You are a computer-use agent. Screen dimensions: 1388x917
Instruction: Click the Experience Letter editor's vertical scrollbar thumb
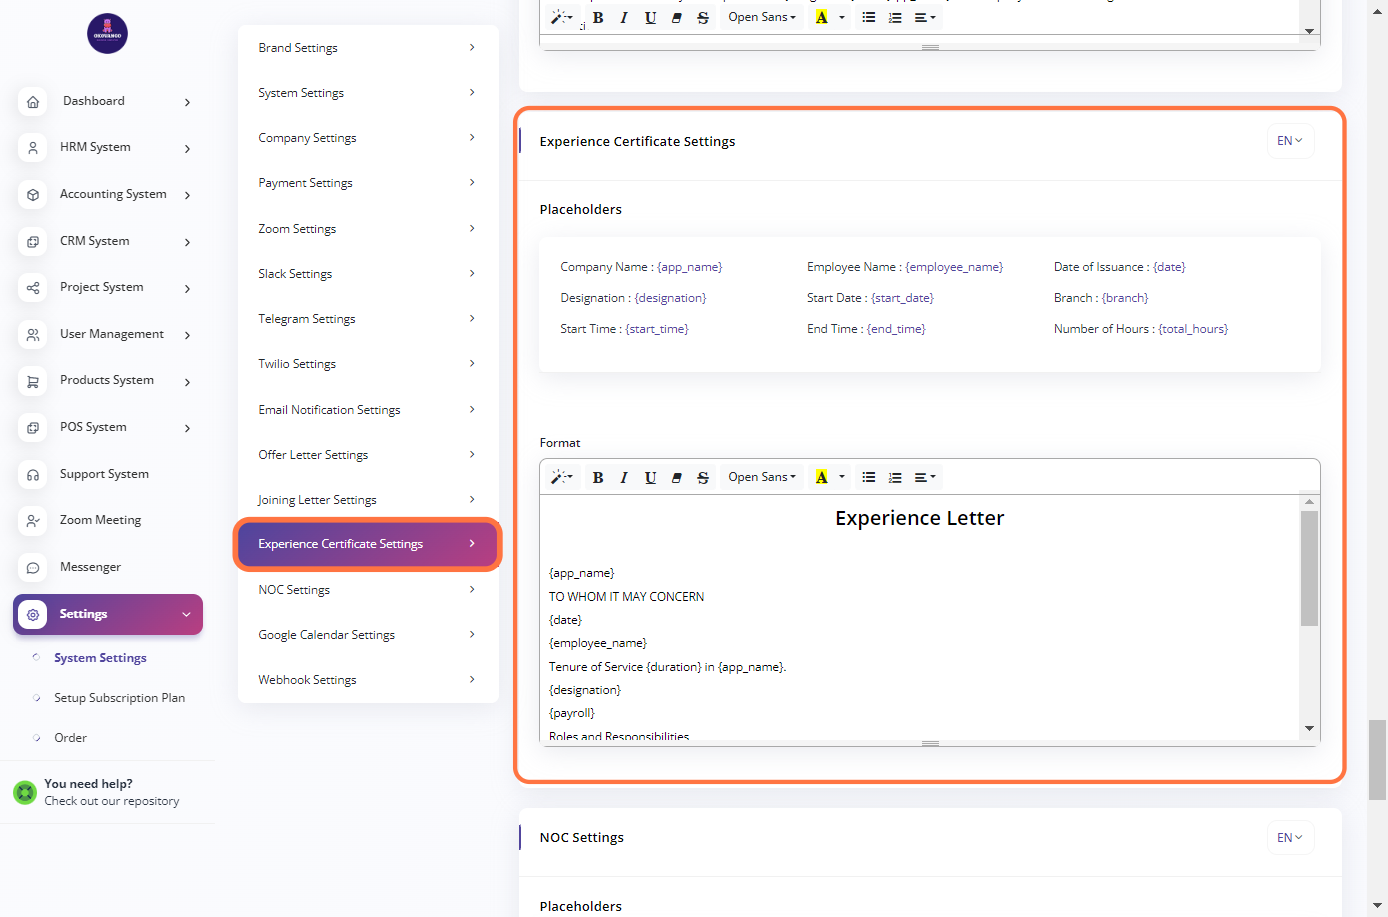pos(1309,568)
